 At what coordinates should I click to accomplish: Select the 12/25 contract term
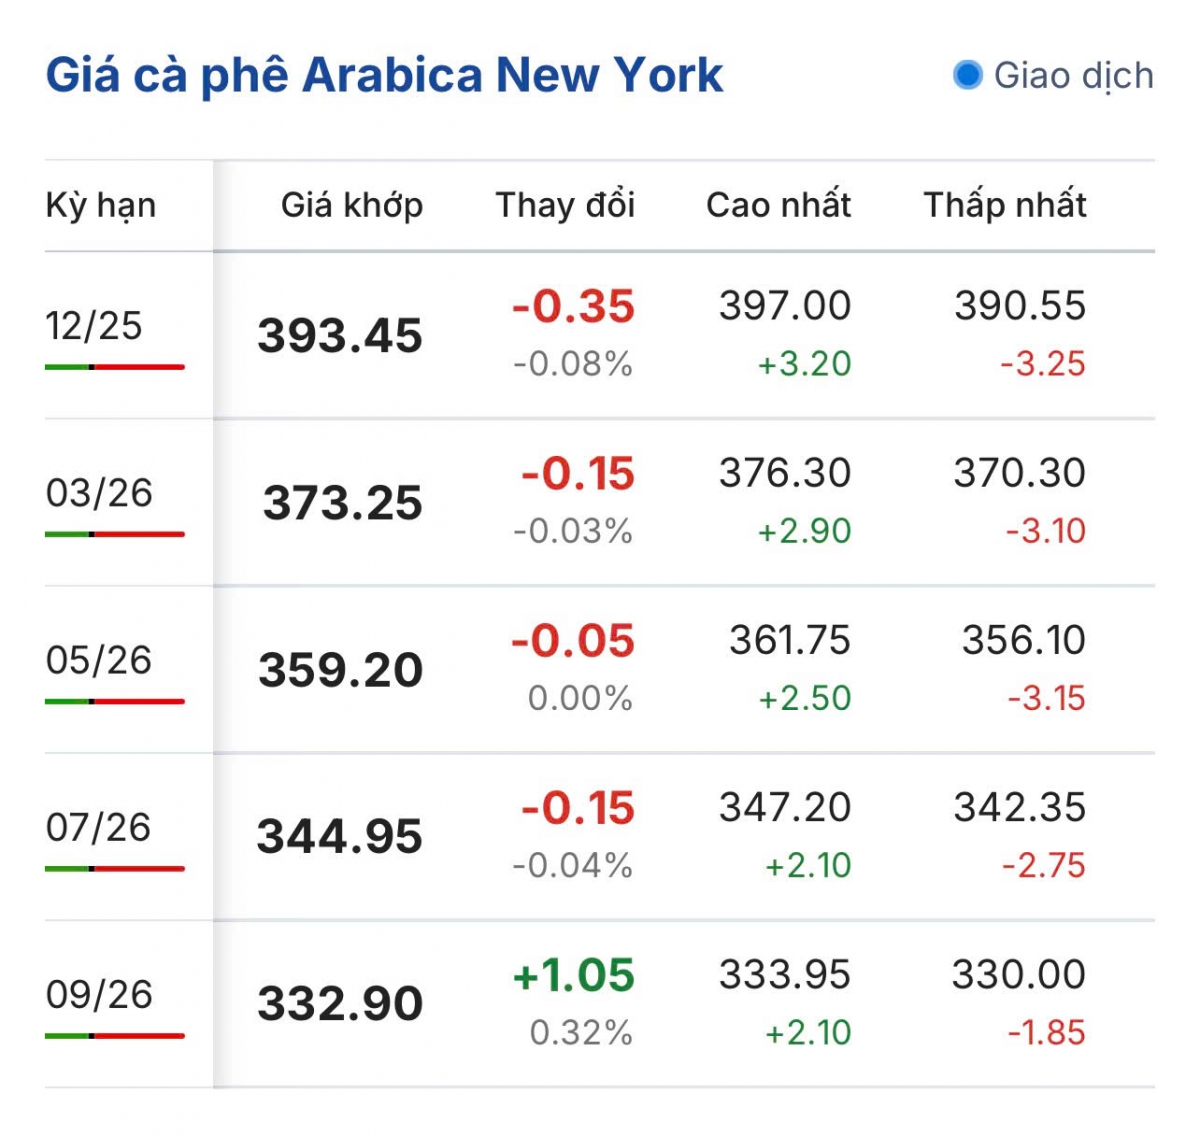point(94,326)
